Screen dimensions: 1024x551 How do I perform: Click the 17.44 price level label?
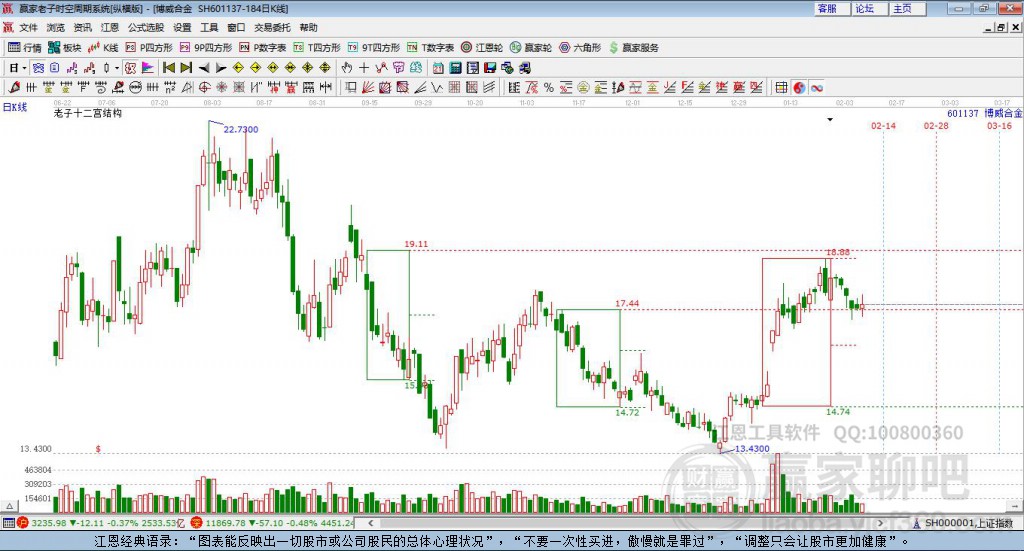pyautogui.click(x=627, y=304)
